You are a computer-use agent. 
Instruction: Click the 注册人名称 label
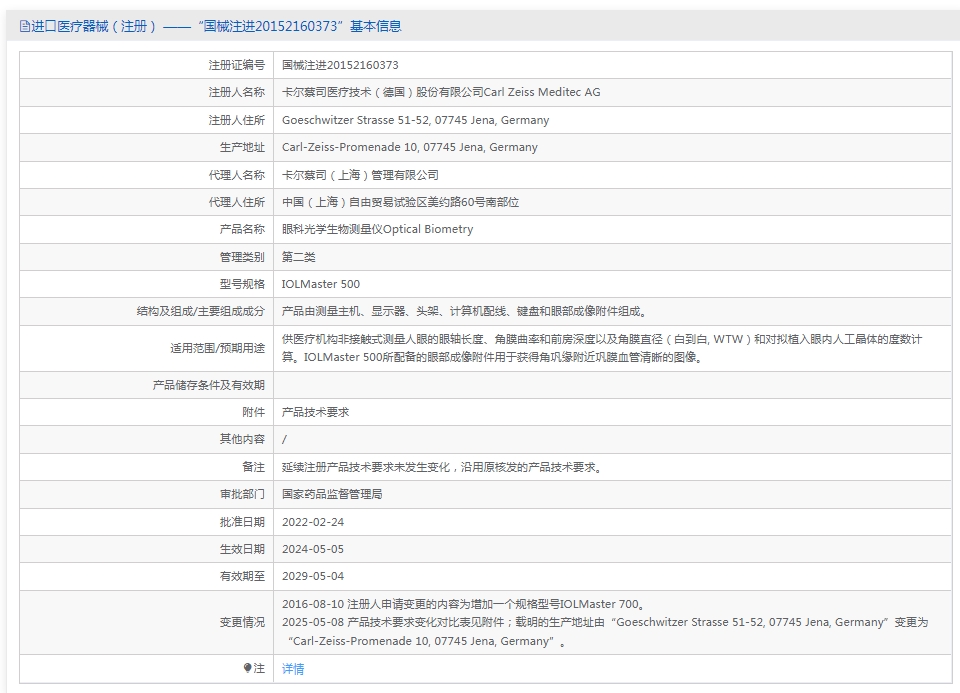pos(236,92)
